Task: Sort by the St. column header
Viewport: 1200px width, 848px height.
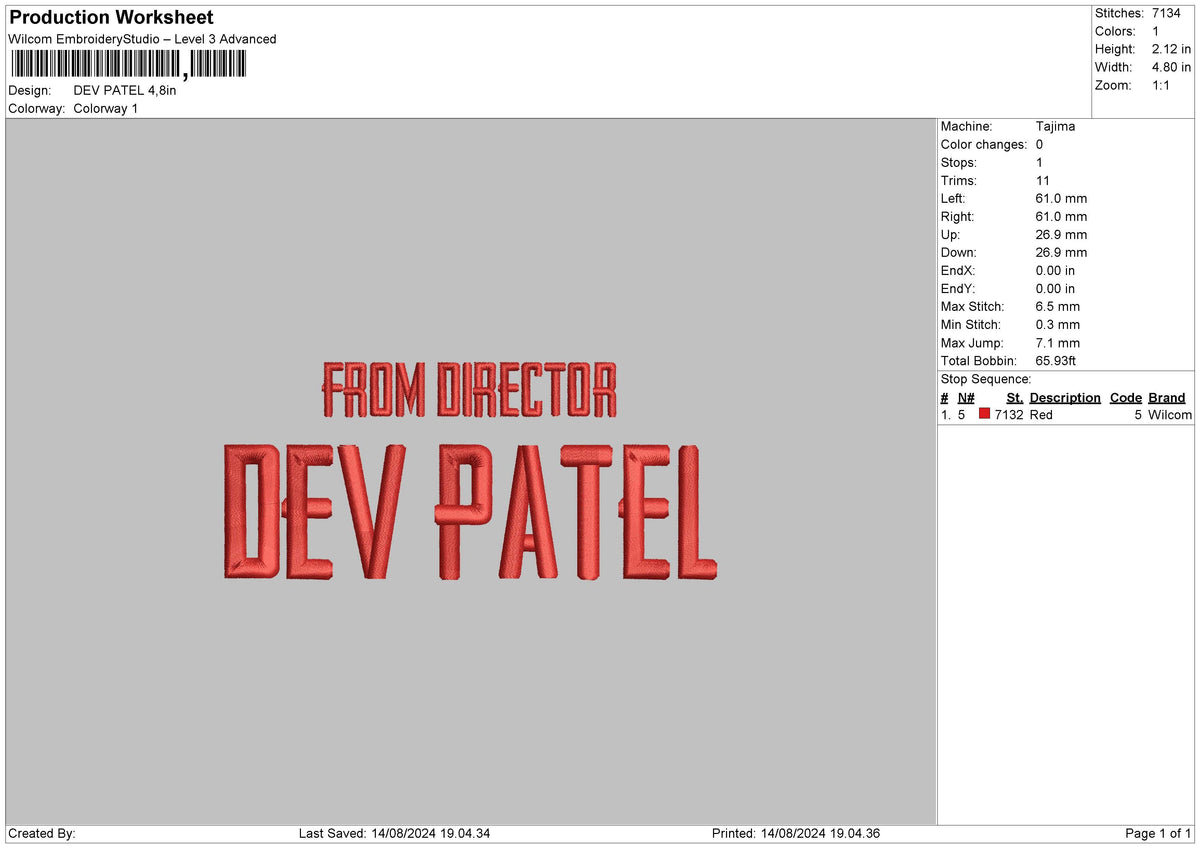Action: (x=1014, y=397)
